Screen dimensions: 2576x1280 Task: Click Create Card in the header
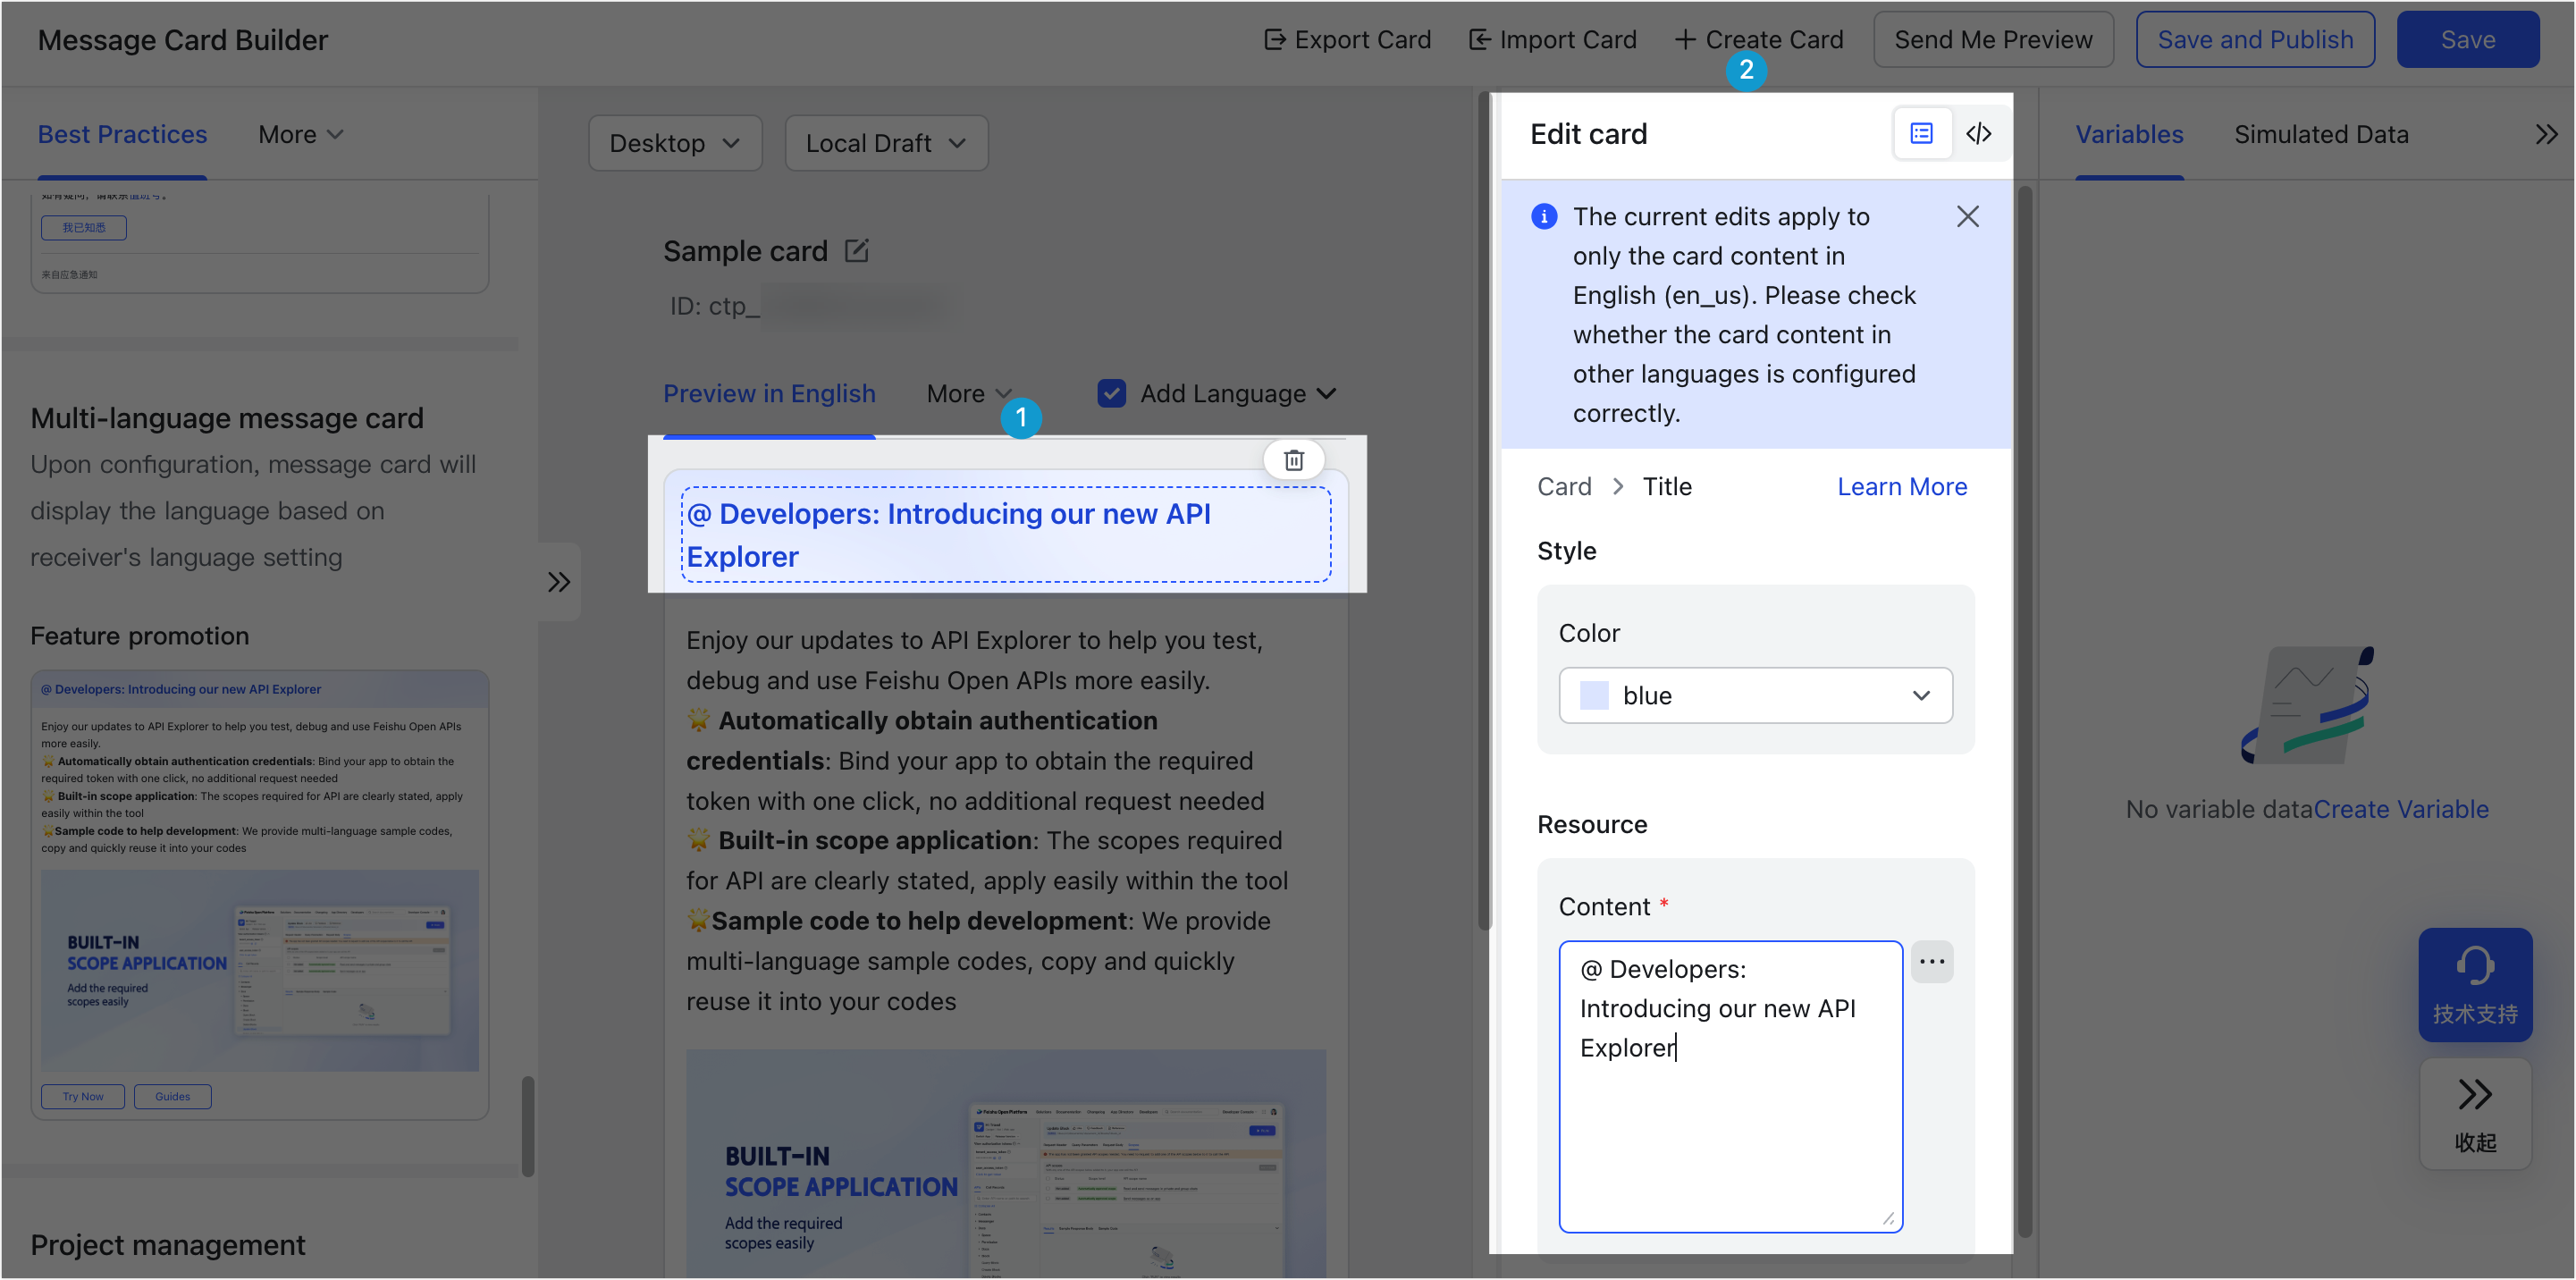click(1759, 40)
